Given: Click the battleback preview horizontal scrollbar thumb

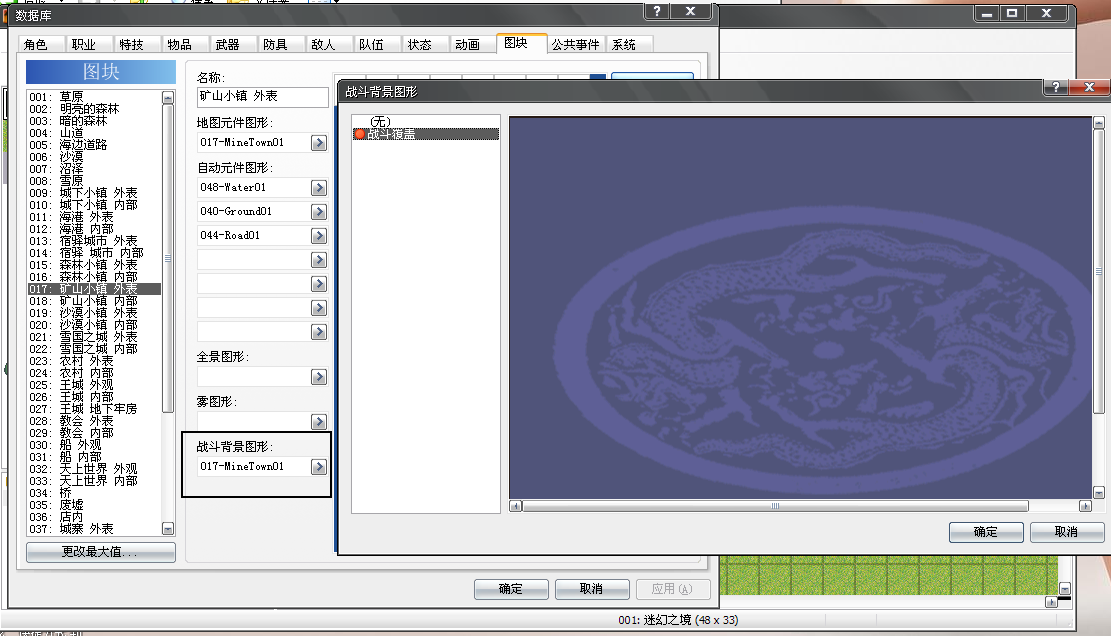Looking at the screenshot, I should click(x=776, y=506).
